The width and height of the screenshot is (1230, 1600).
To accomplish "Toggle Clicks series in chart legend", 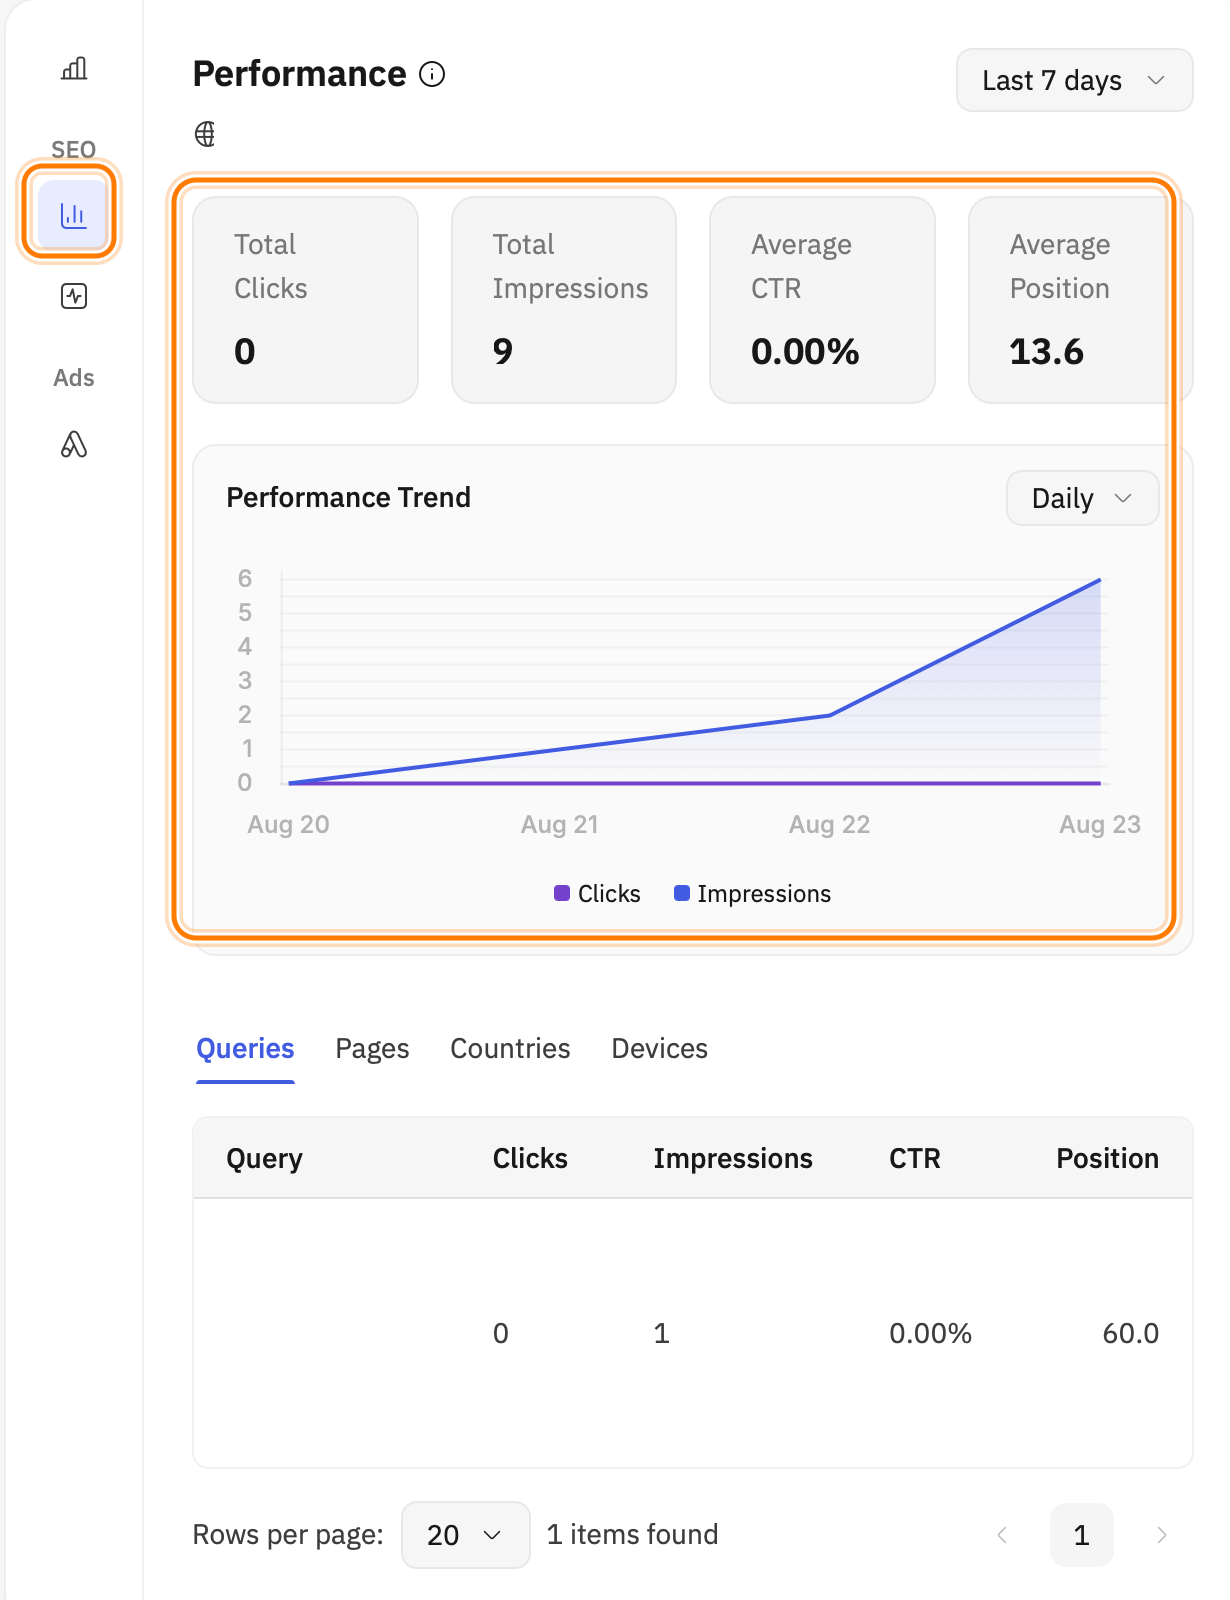I will click(x=597, y=893).
